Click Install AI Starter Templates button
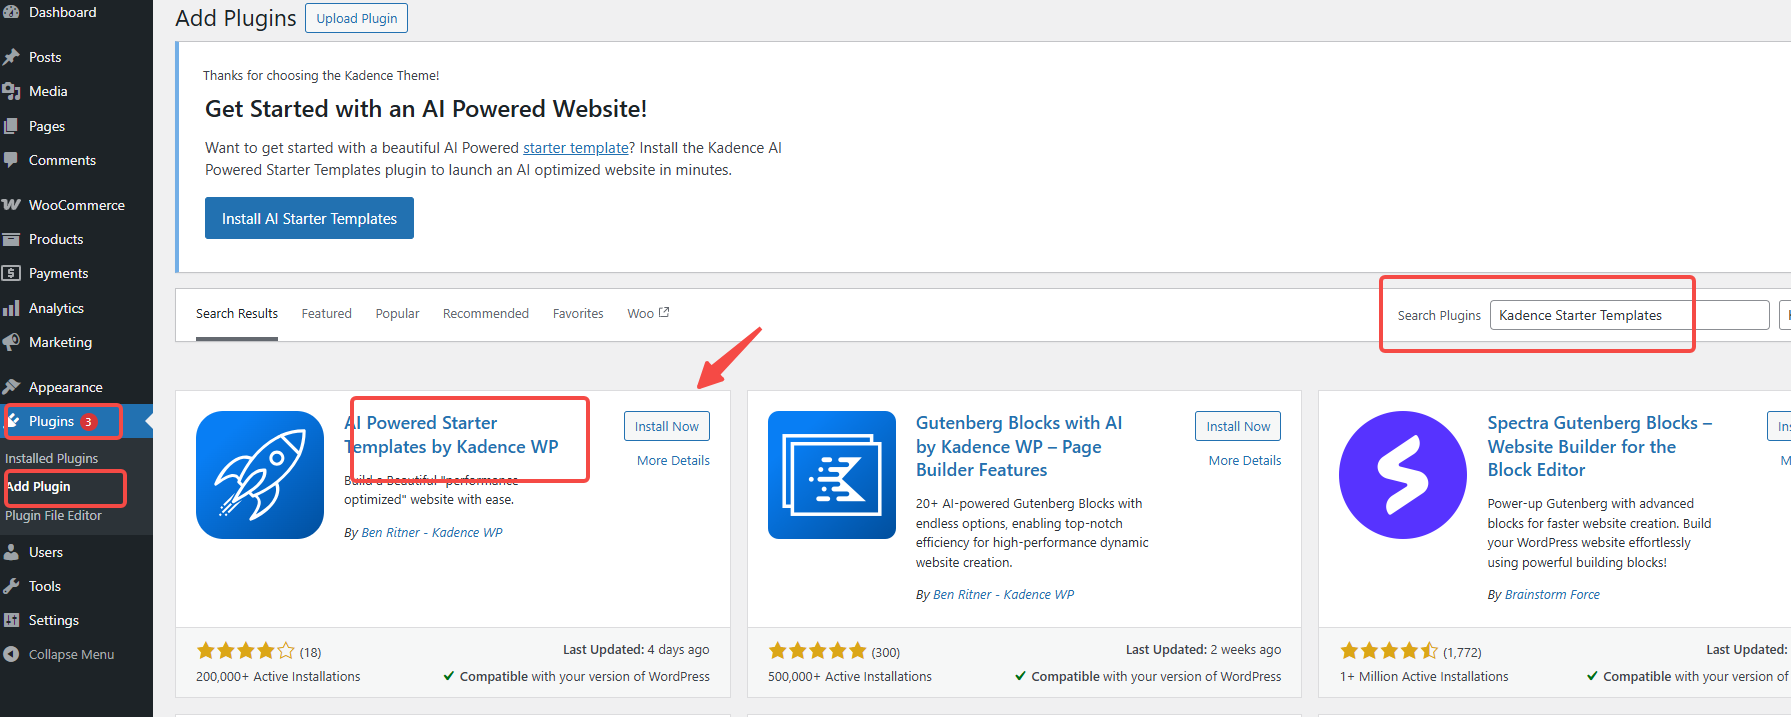The height and width of the screenshot is (717, 1791). click(x=309, y=218)
